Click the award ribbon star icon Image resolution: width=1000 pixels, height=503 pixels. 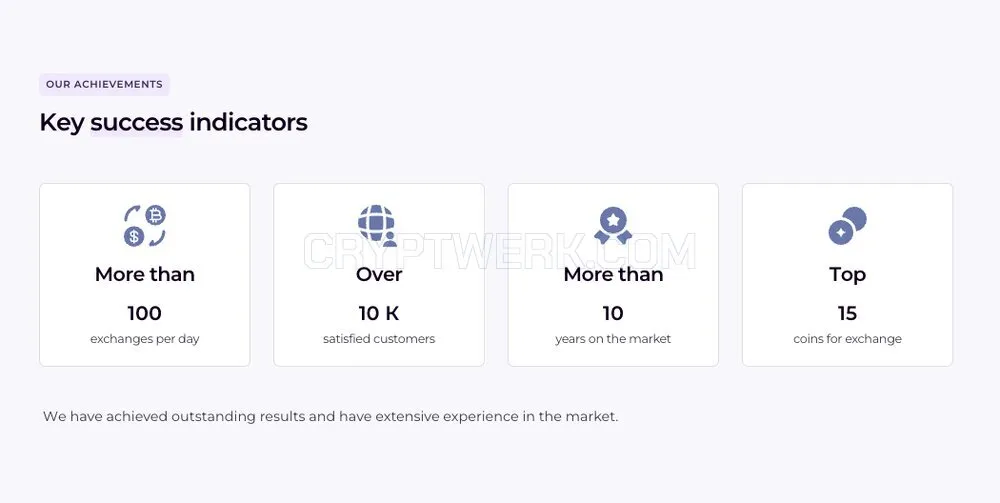tap(613, 226)
